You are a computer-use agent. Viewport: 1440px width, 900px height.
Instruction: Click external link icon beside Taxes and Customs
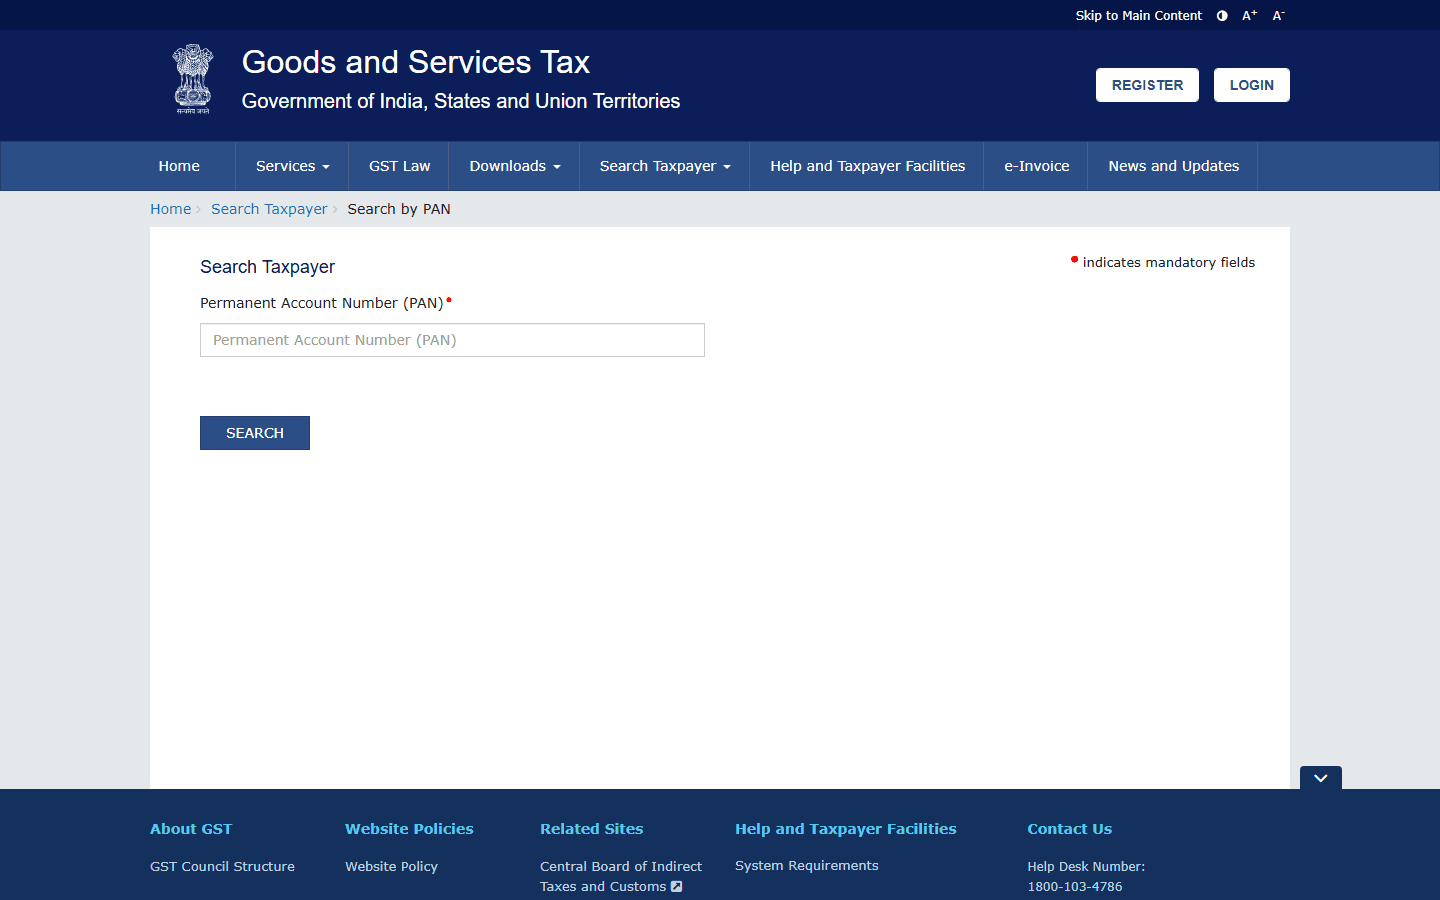point(677,887)
